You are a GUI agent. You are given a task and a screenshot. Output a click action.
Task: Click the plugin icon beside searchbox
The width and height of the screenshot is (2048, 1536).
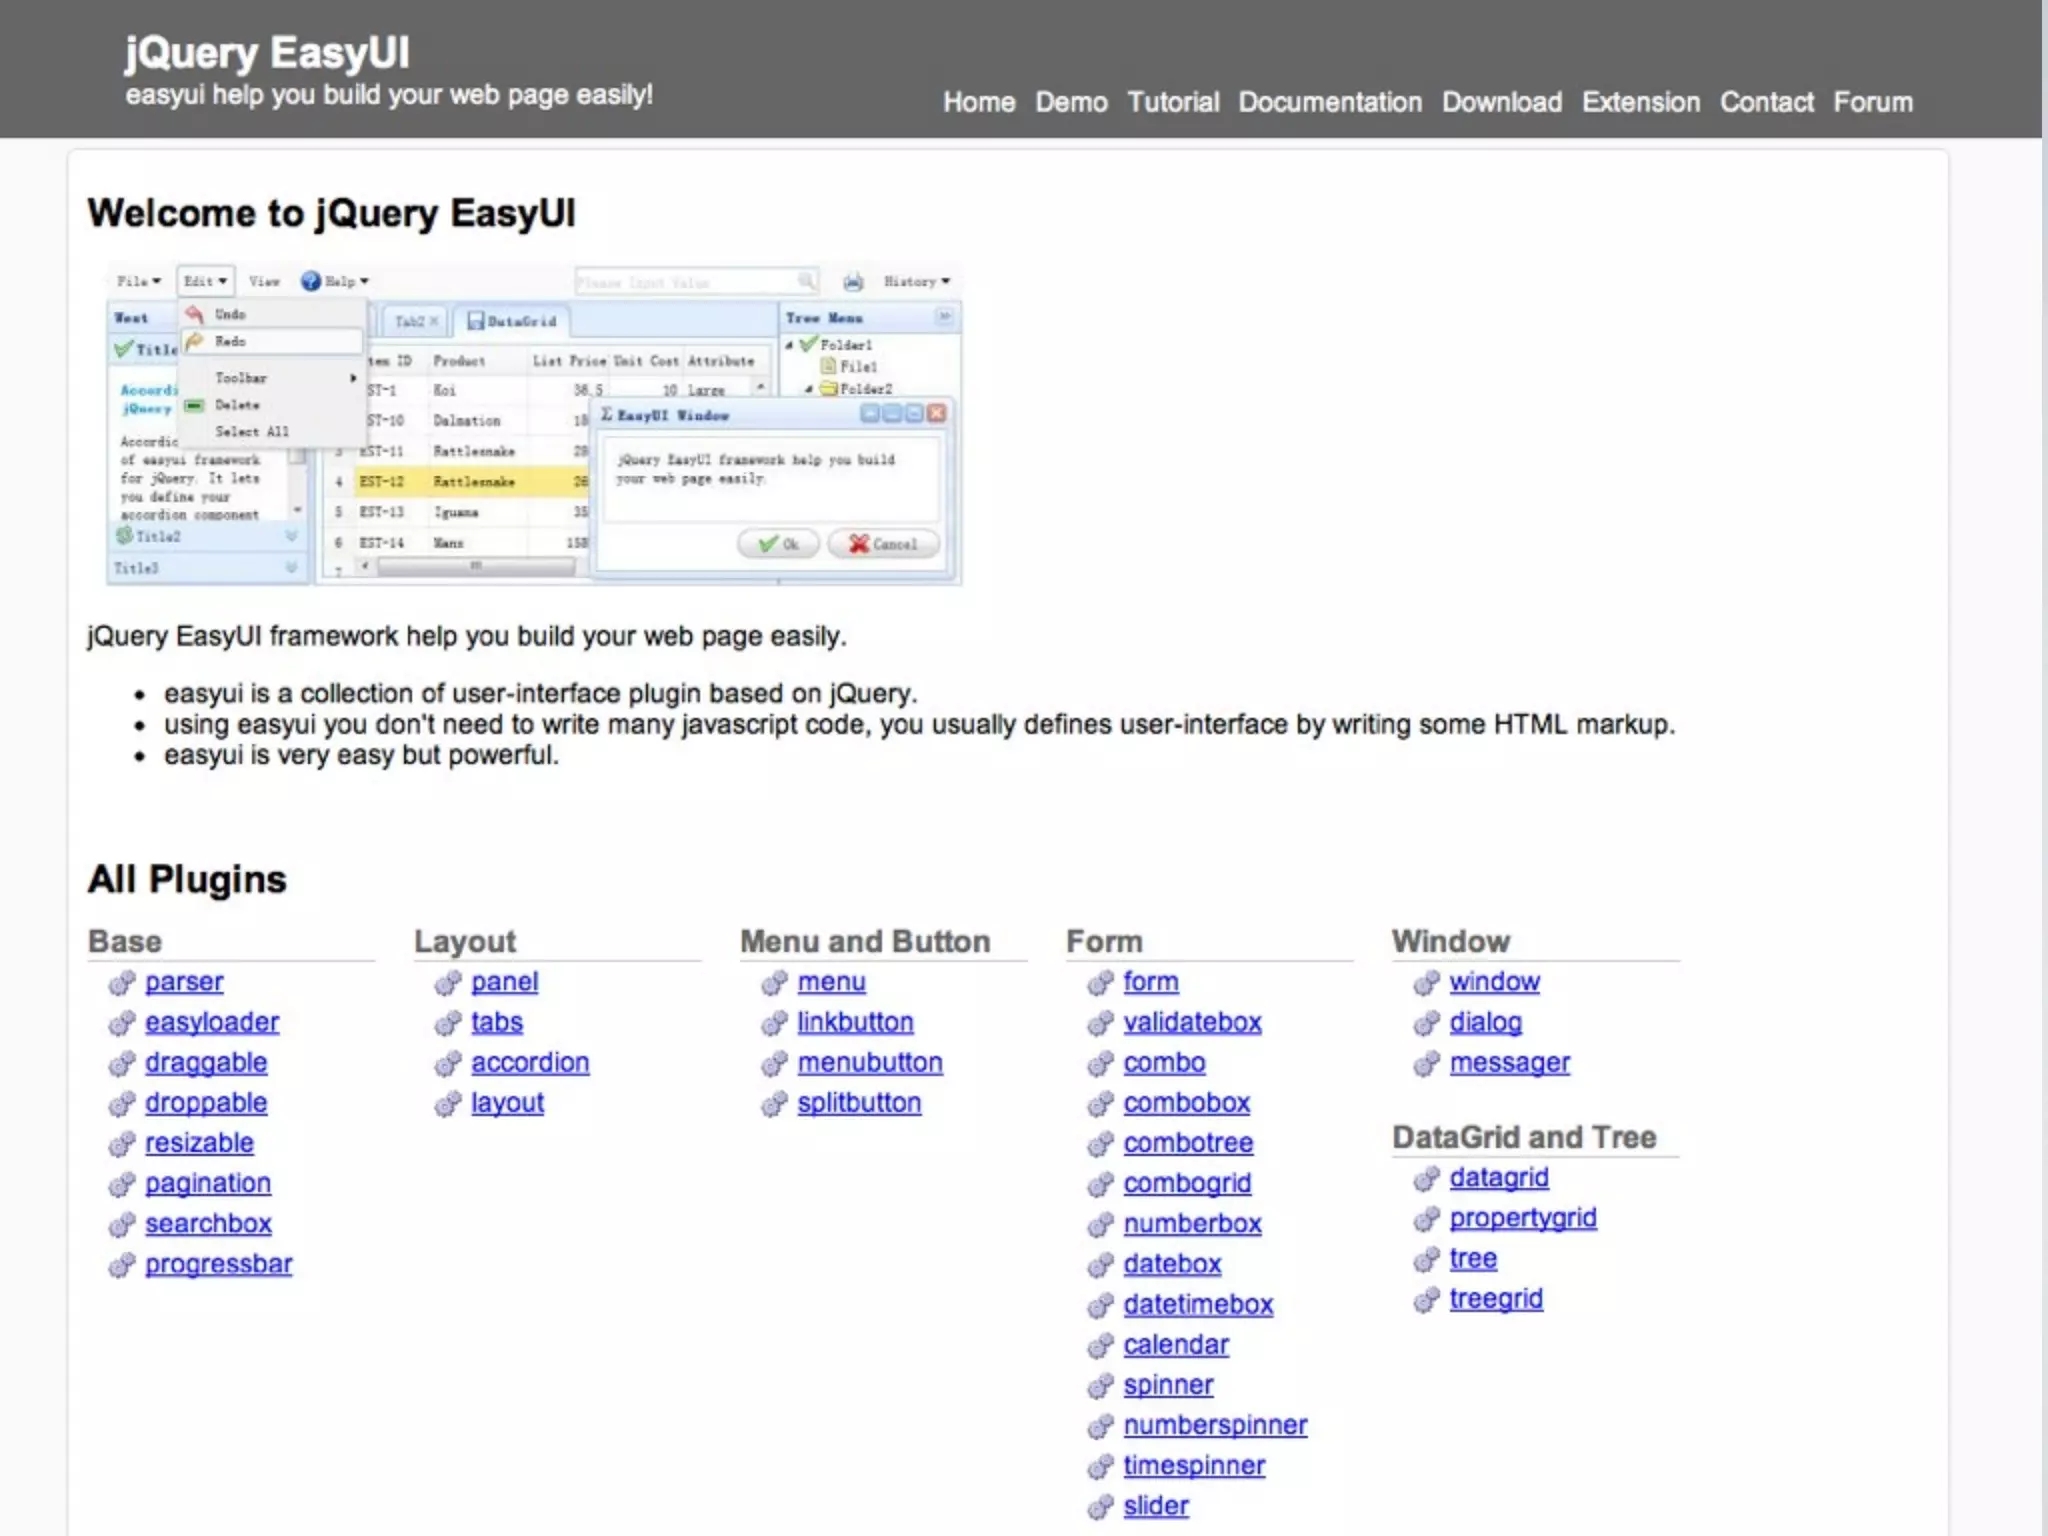coord(122,1225)
